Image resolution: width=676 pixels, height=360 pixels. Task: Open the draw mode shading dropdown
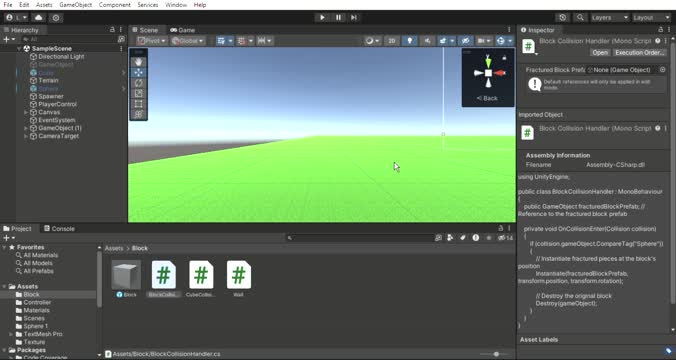372,41
